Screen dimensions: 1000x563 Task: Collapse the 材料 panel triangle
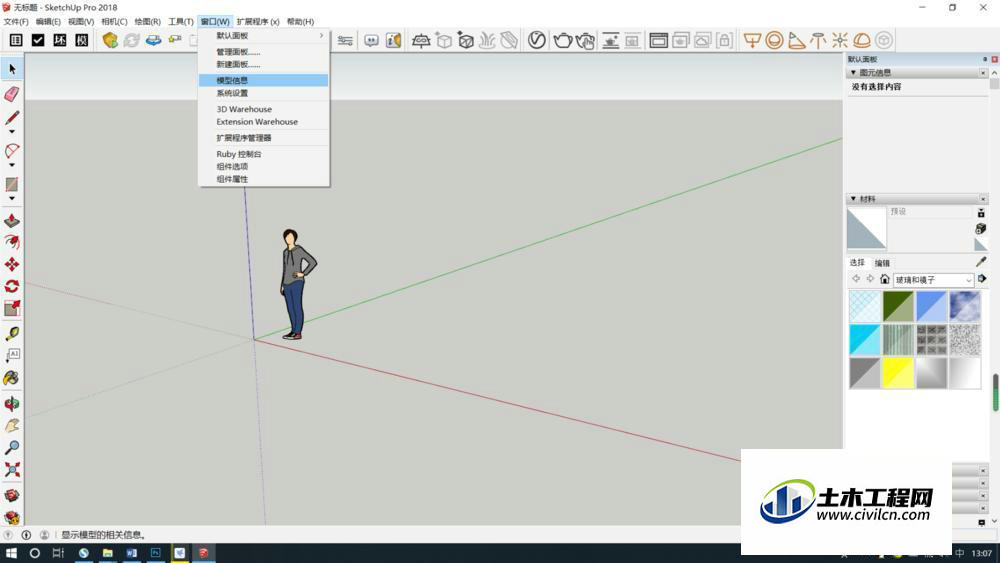point(853,199)
